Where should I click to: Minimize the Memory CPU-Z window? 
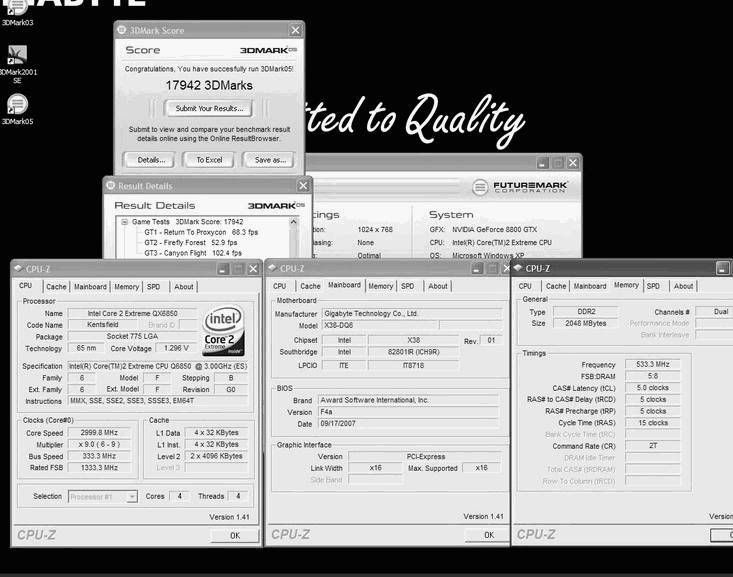[x=722, y=268]
